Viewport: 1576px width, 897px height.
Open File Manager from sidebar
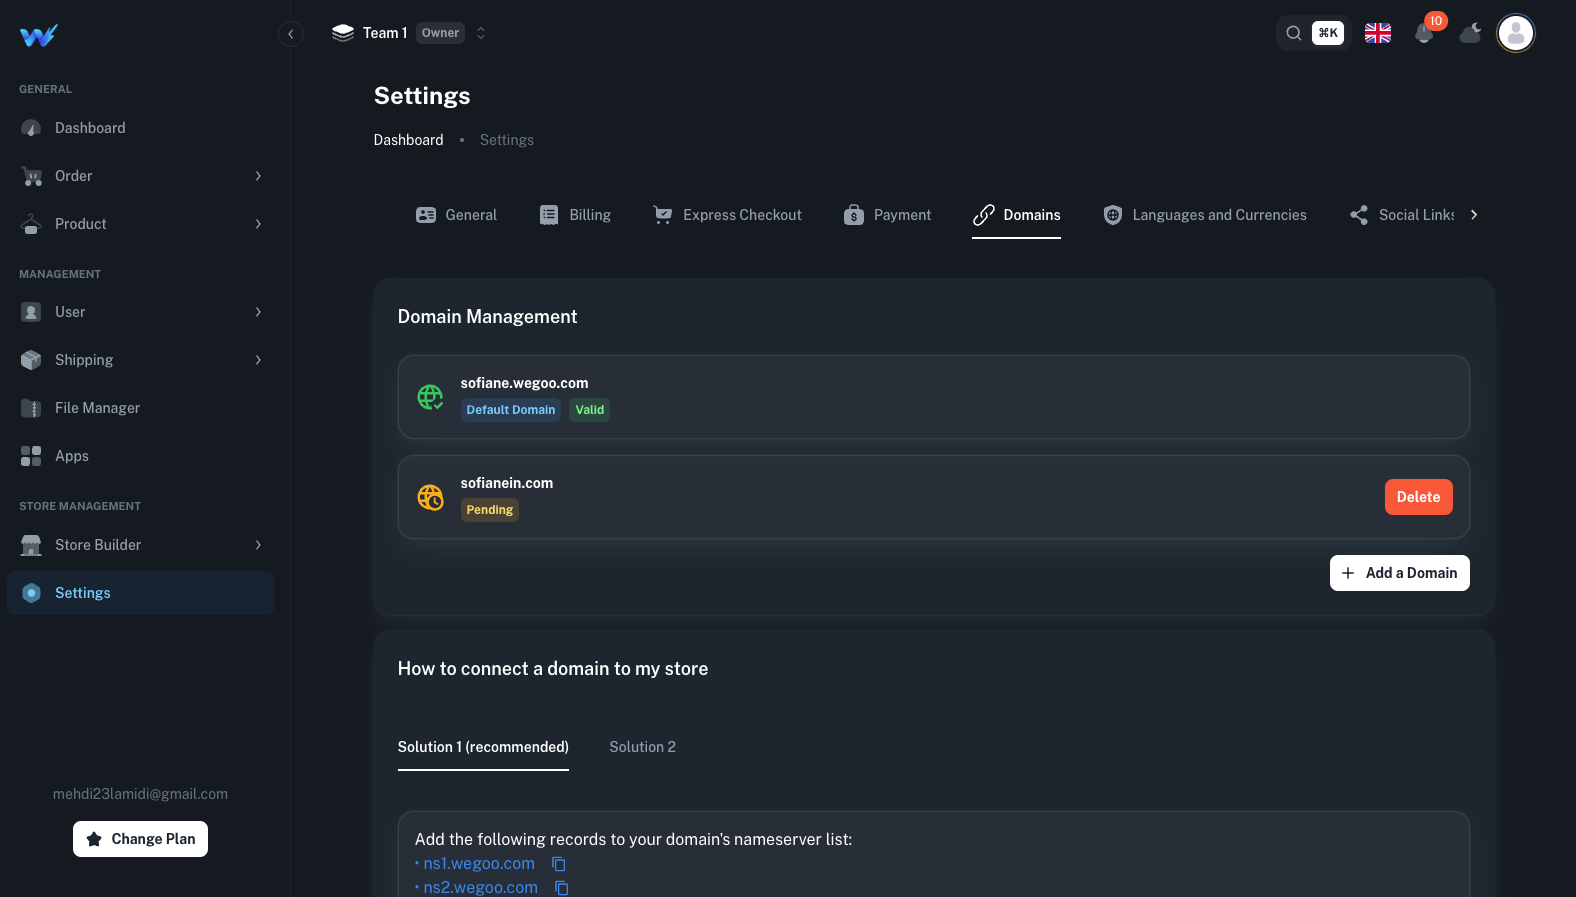pyautogui.click(x=97, y=408)
